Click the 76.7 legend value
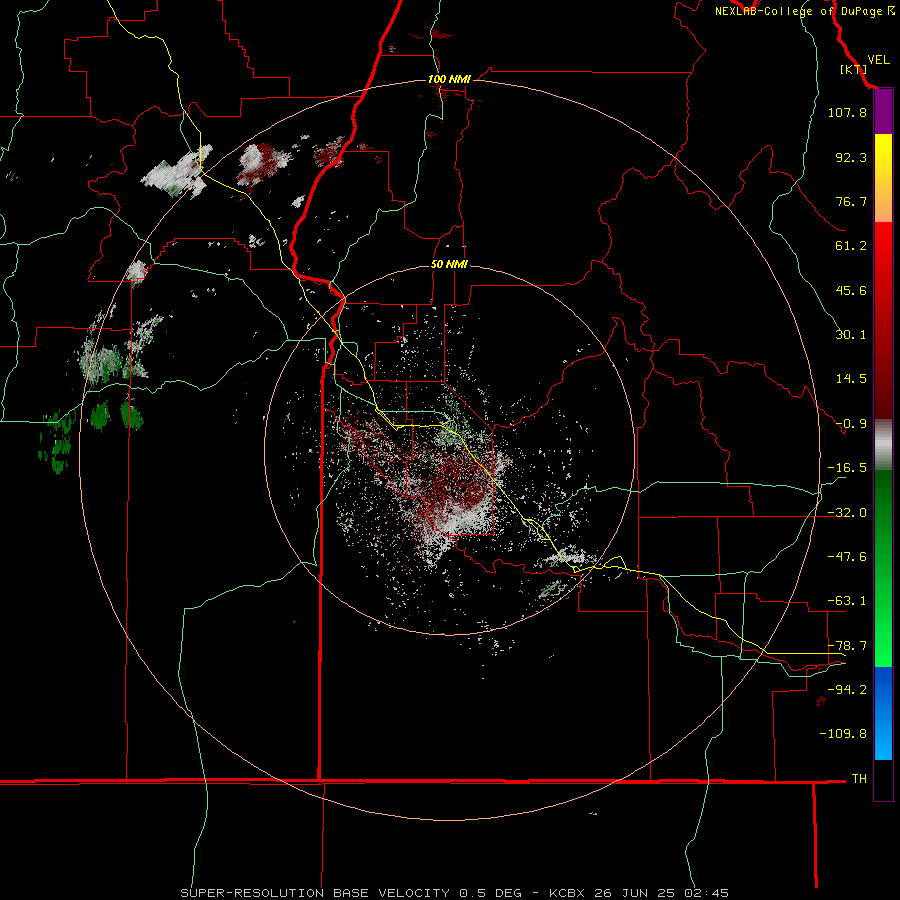 [x=851, y=201]
